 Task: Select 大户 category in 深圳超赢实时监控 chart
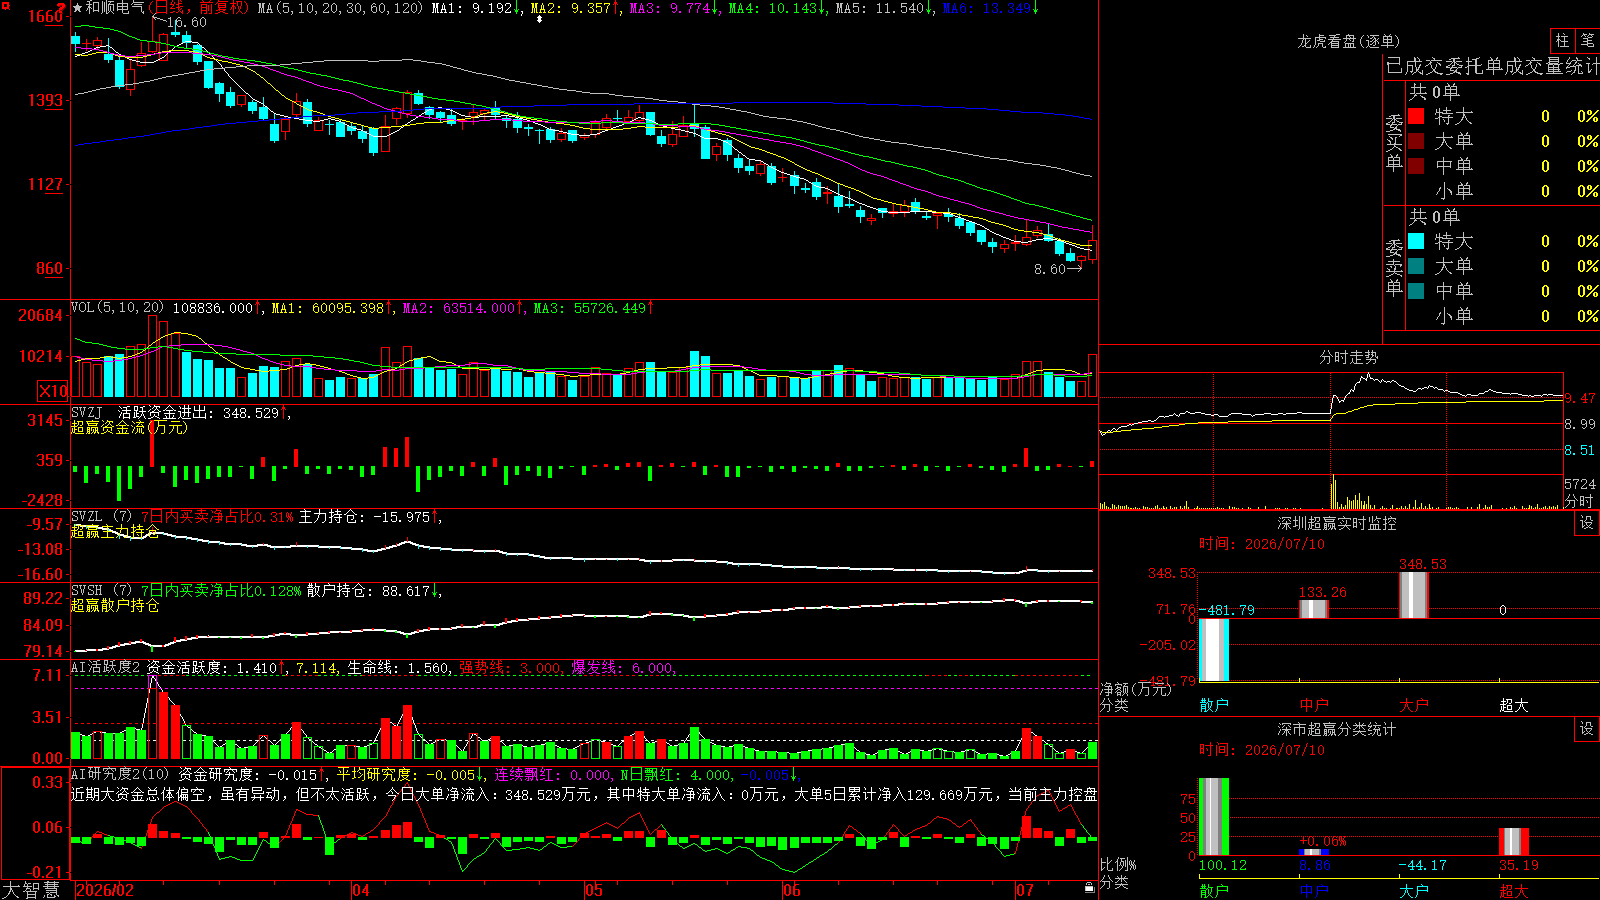[x=1414, y=705]
